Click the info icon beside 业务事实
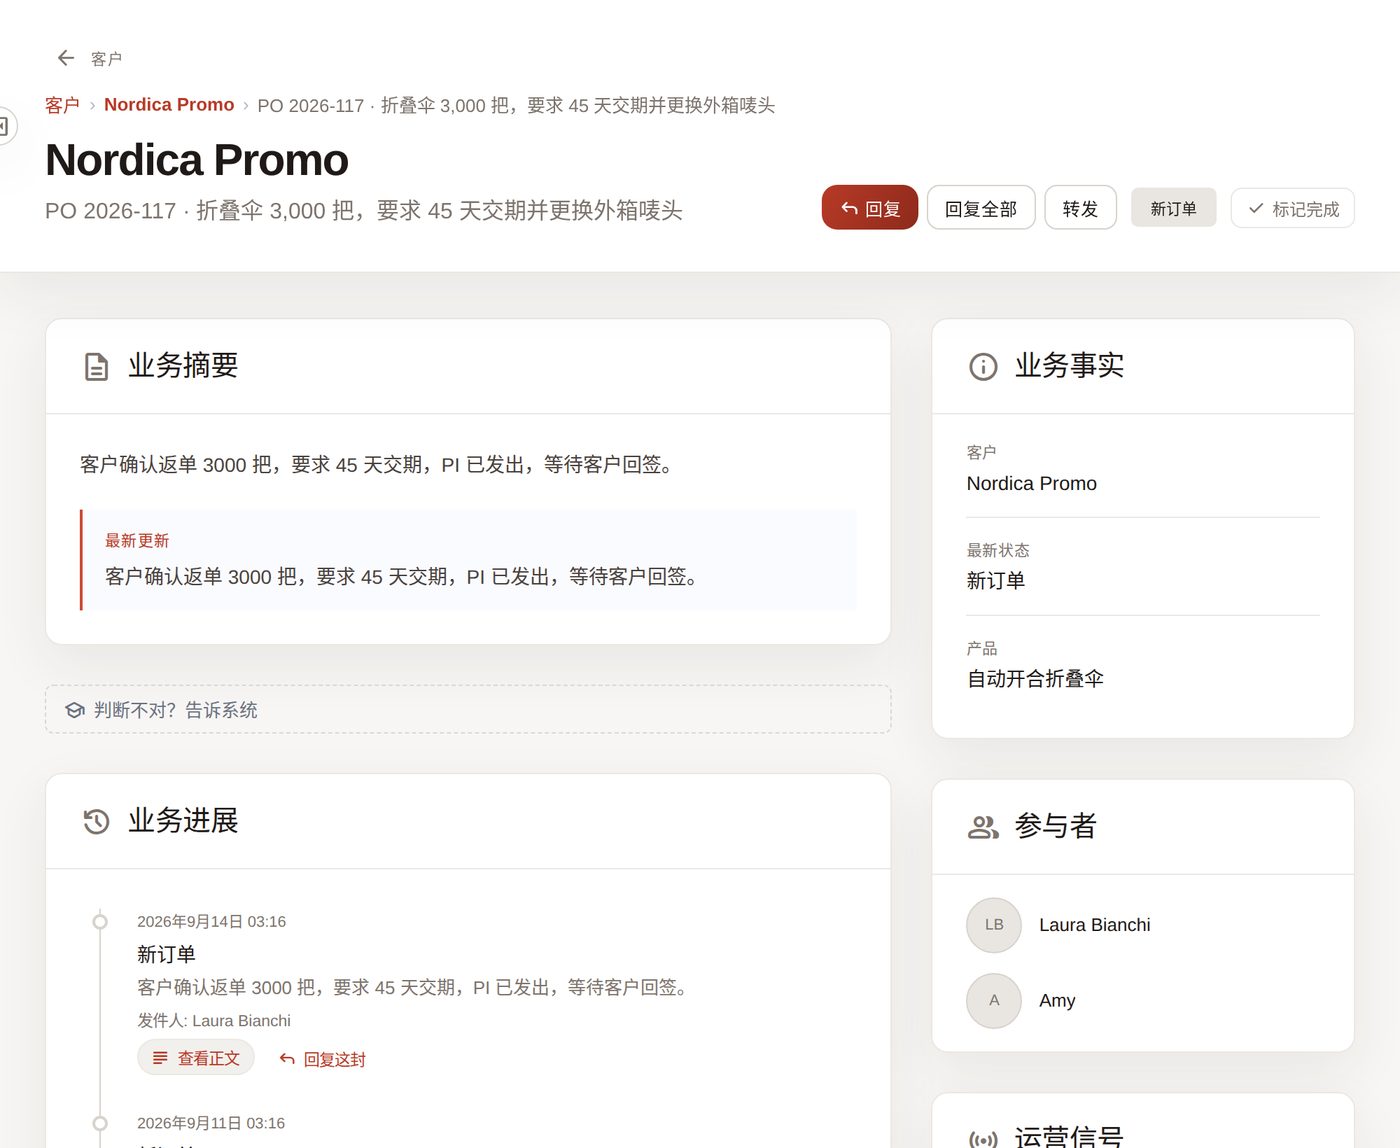The width and height of the screenshot is (1400, 1148). (x=983, y=367)
